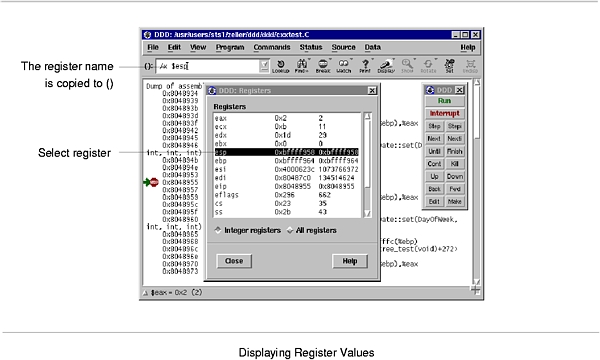Open the argument field history dropdown

264,66
